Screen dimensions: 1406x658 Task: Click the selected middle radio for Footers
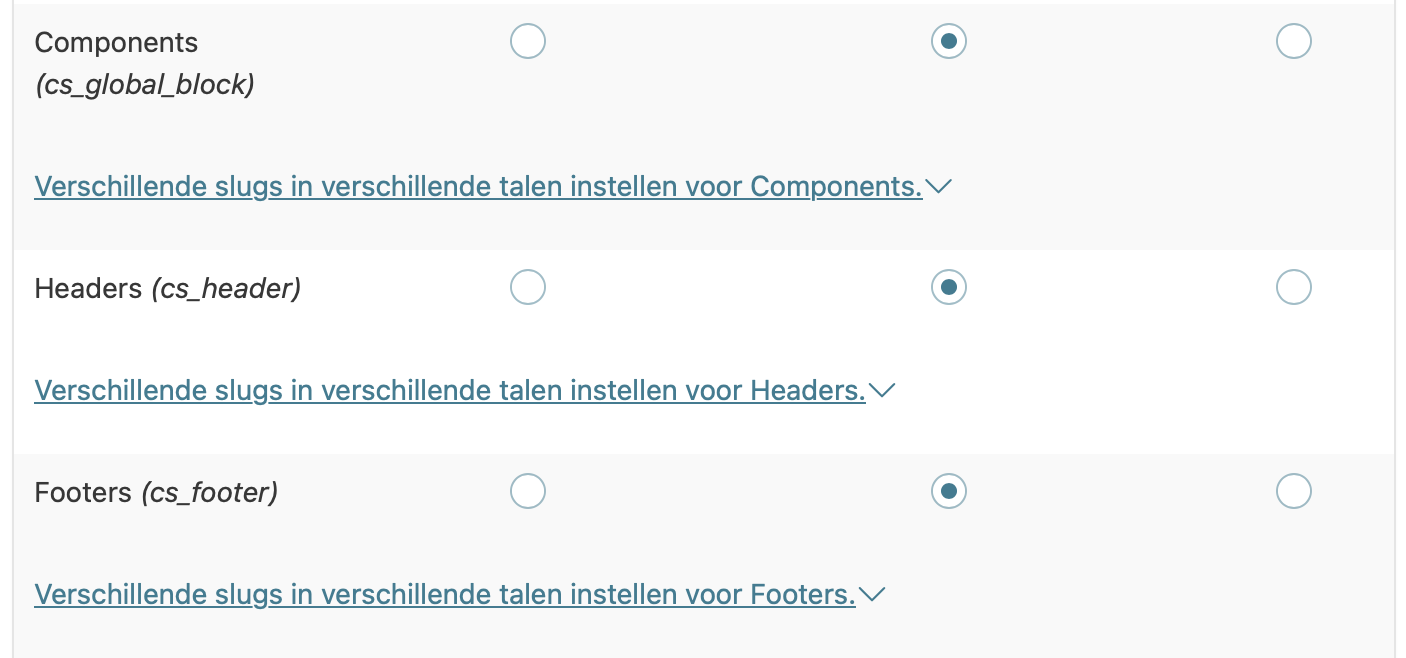pyautogui.click(x=948, y=492)
